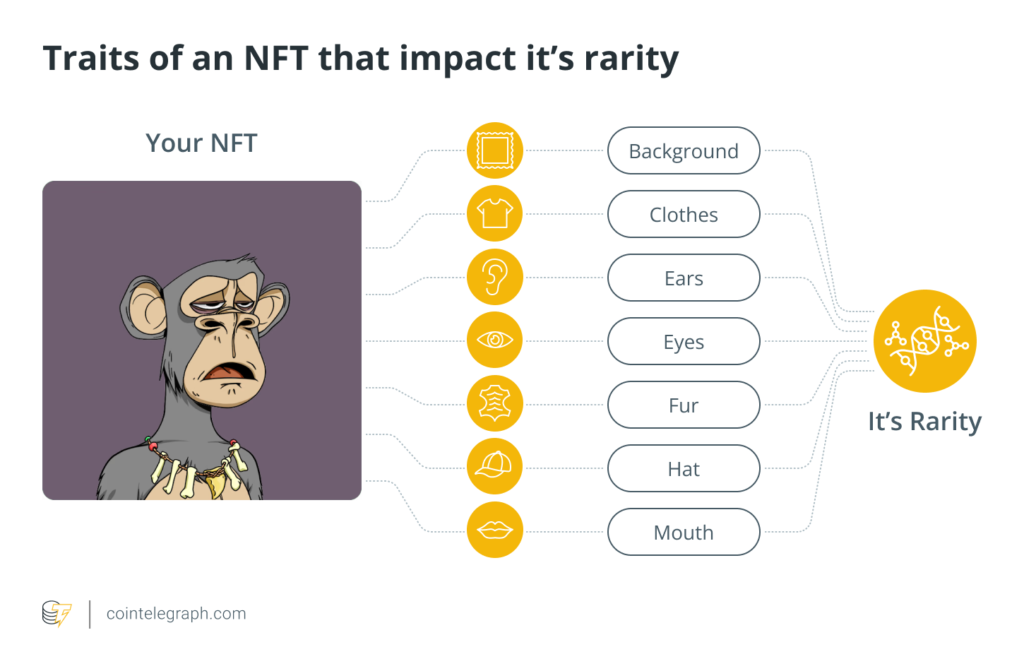
Task: Select the Hat label pill
Action: tap(684, 468)
